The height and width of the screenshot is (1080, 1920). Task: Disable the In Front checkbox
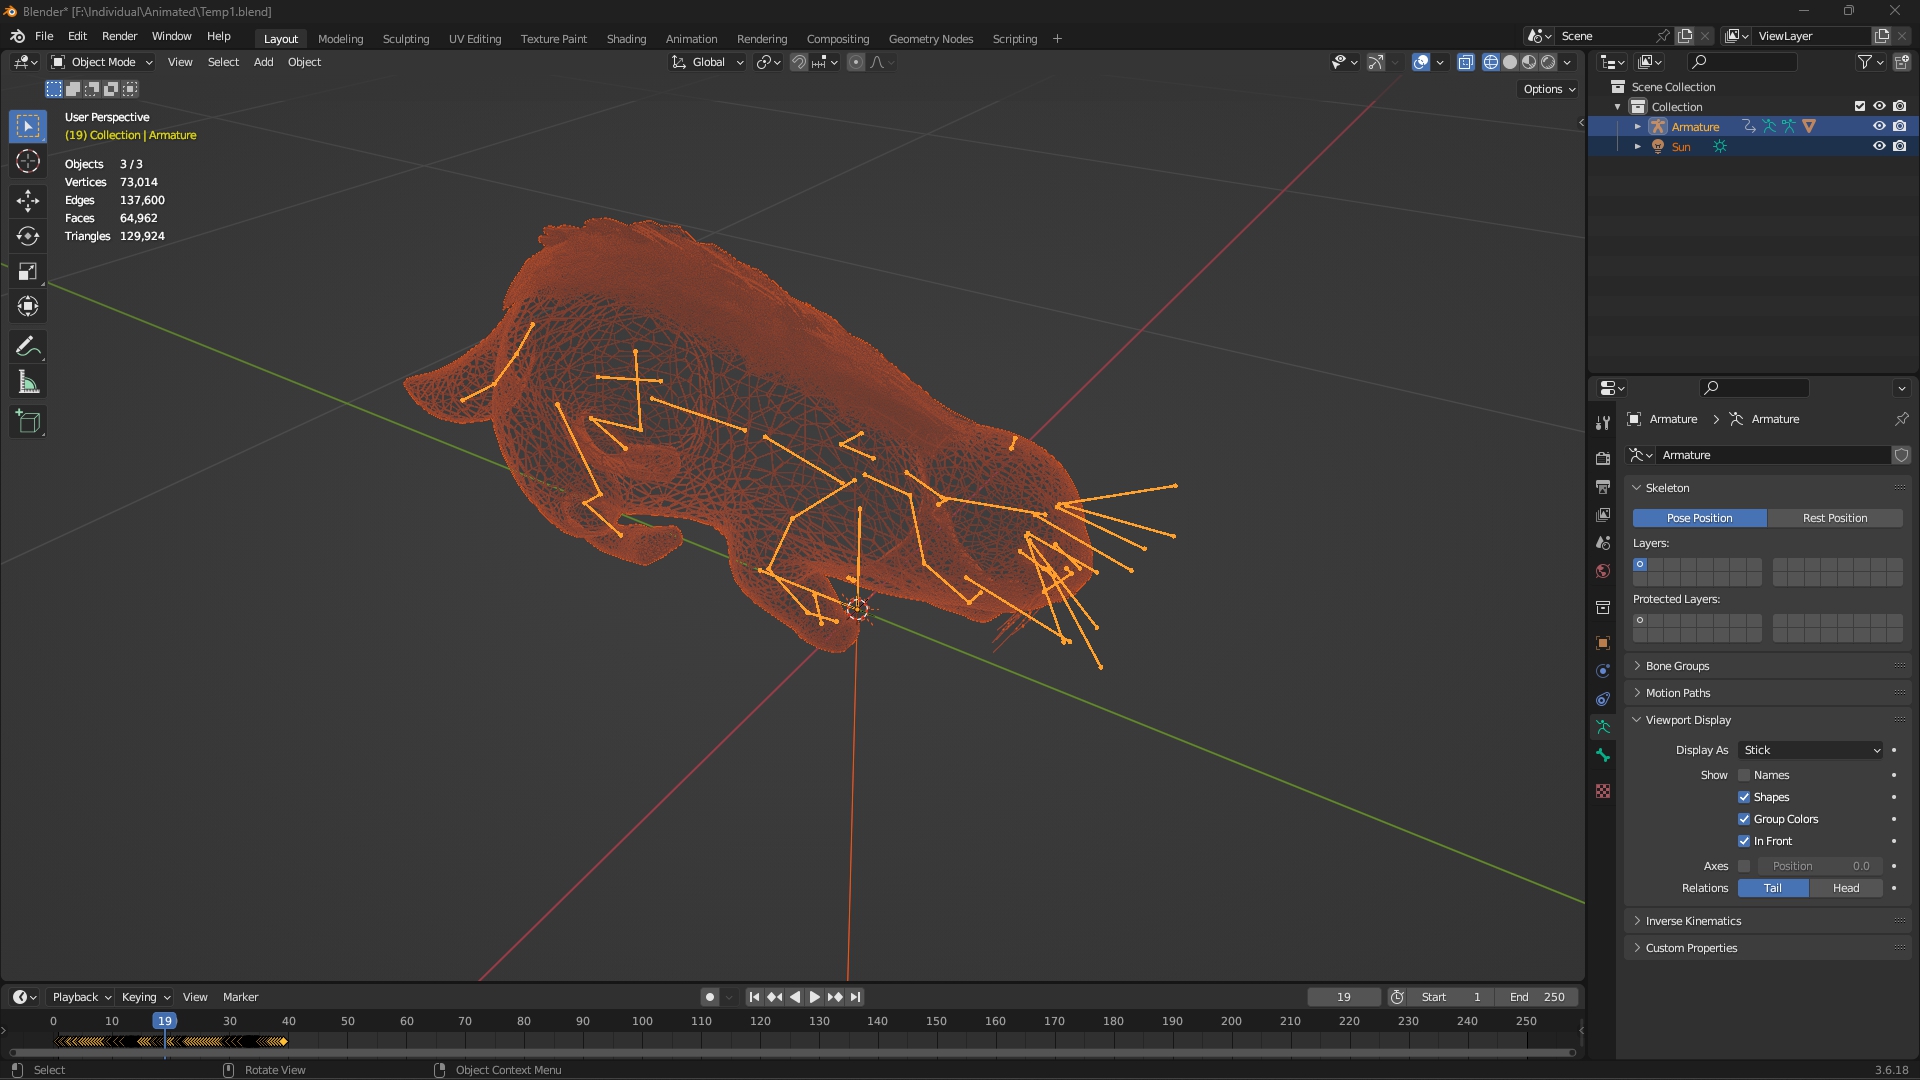(x=1744, y=841)
